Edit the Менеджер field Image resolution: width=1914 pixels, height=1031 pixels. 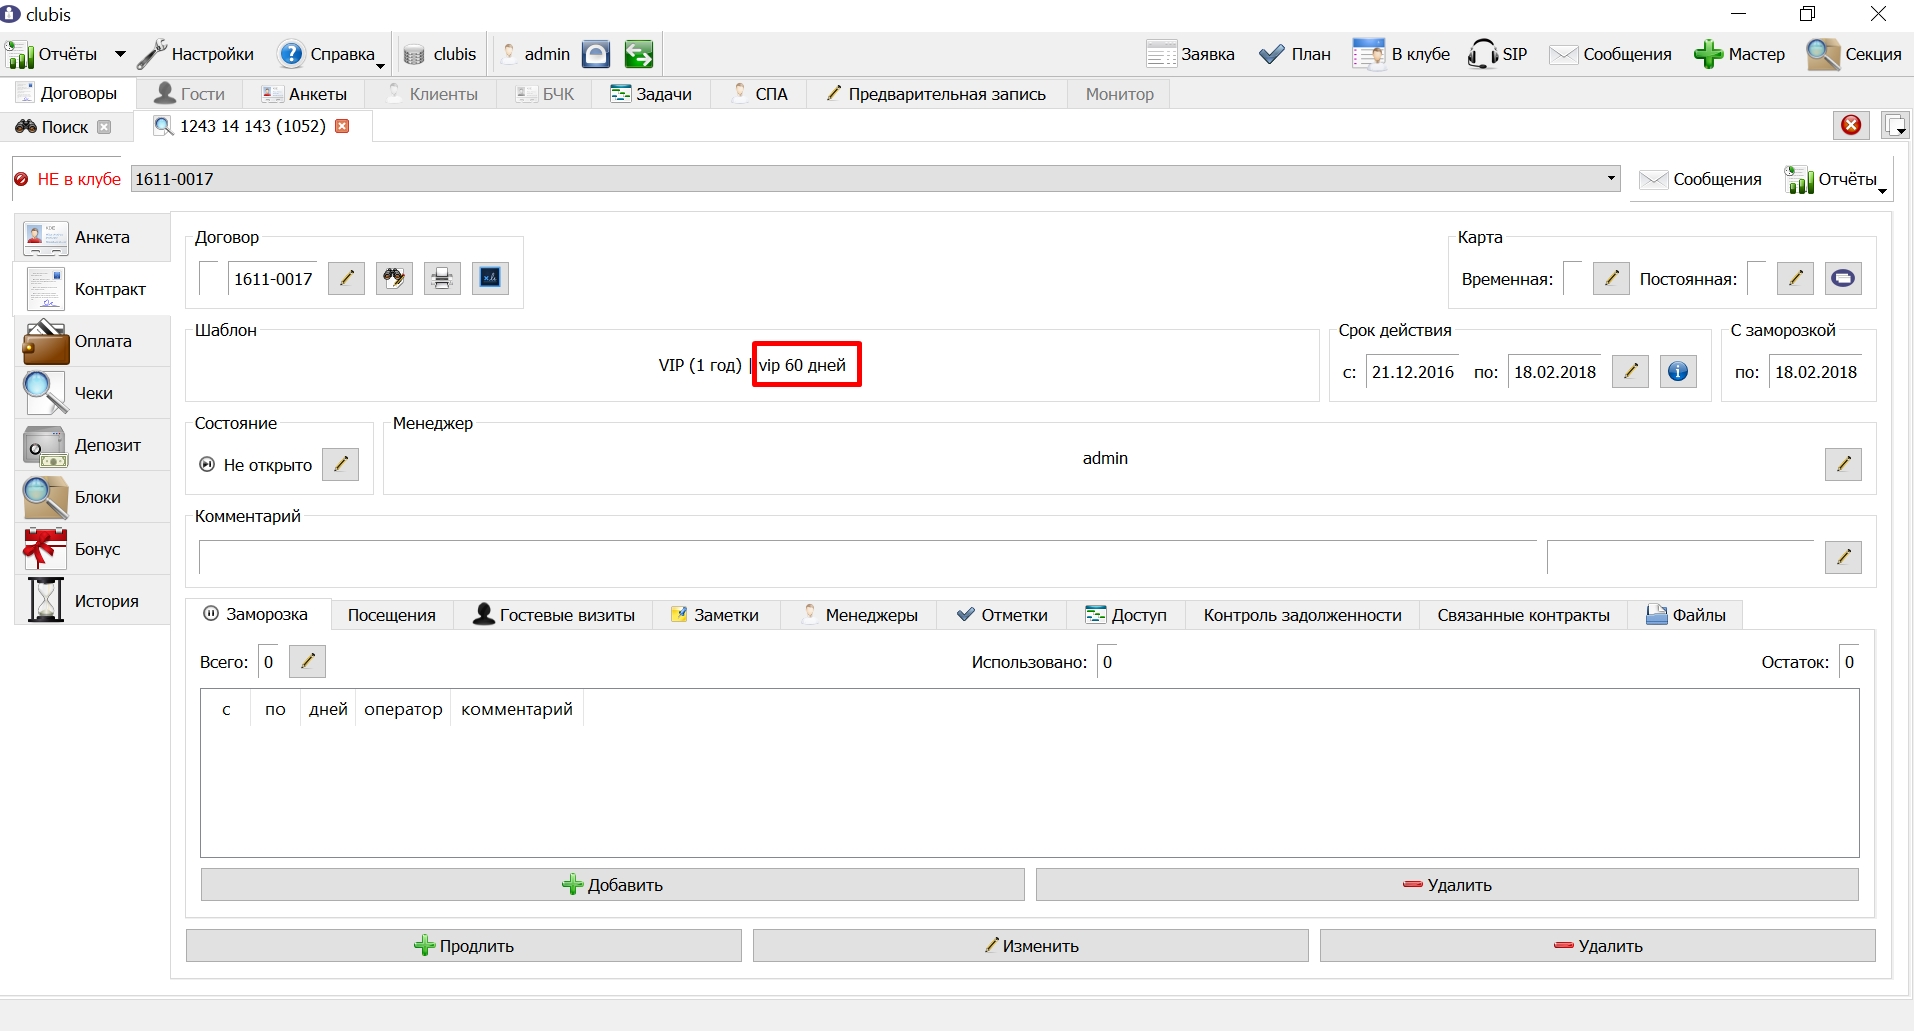[1843, 464]
